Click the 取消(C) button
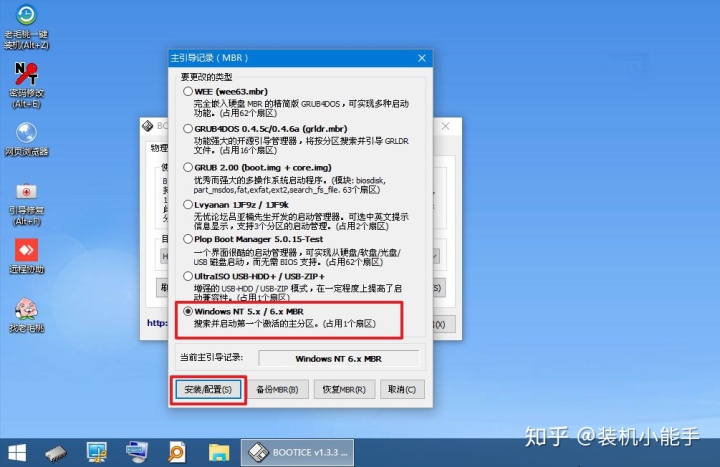Screen dimensions: 720x467 click(x=402, y=389)
